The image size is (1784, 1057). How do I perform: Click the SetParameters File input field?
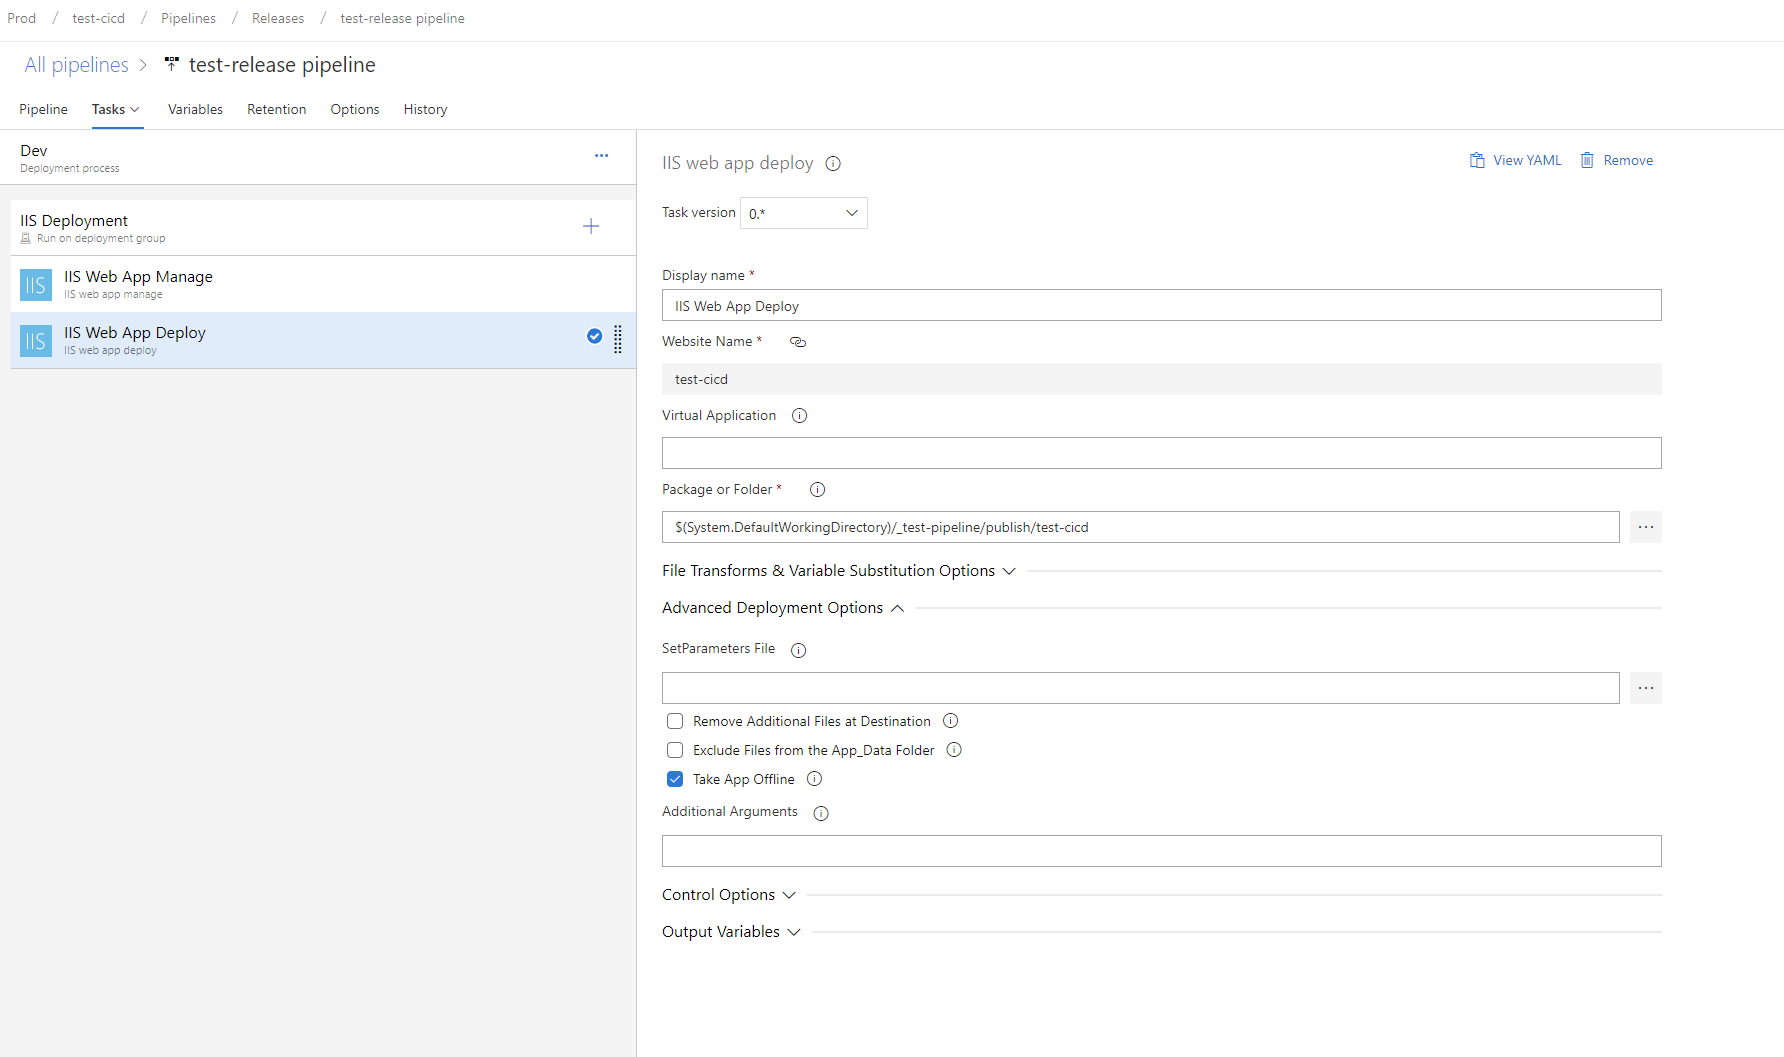(1141, 688)
